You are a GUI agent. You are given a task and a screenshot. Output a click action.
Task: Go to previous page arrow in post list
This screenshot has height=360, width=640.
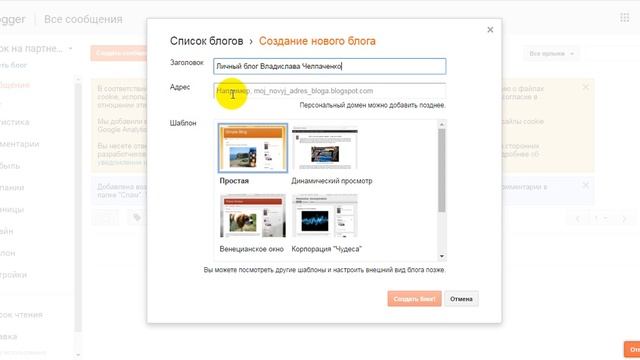[x=578, y=219]
